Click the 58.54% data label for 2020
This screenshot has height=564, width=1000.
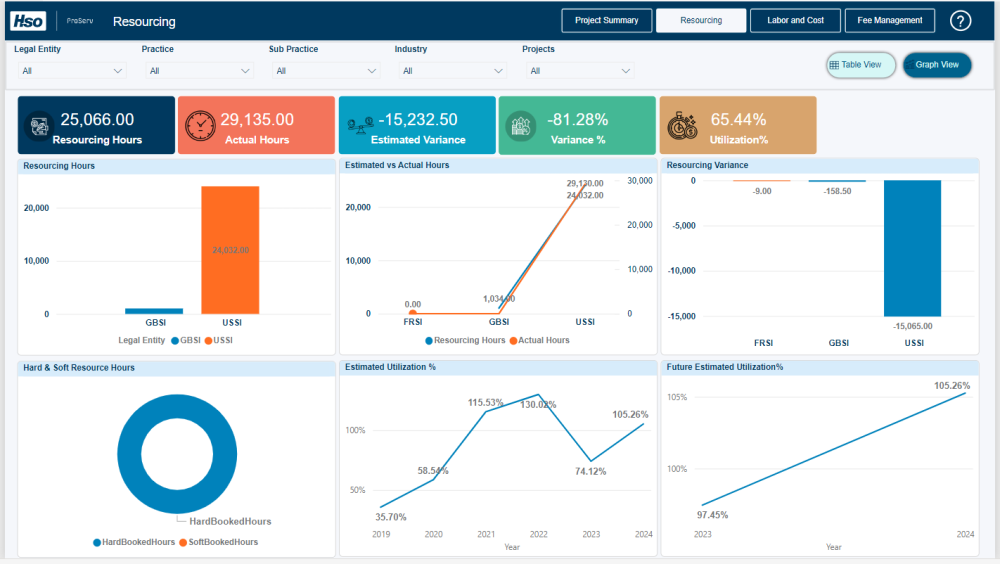click(x=433, y=471)
